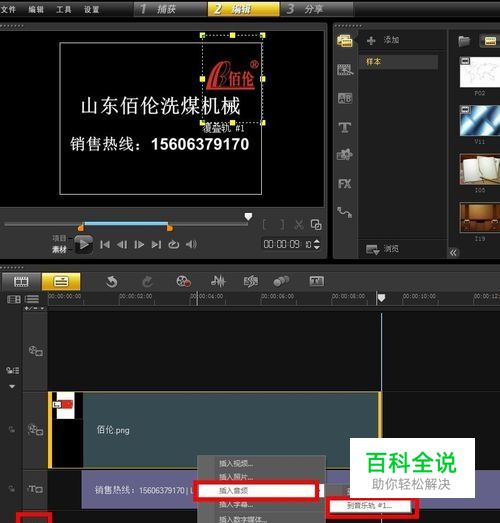Open the Record/Capture option icon
This screenshot has width=500, height=523.
pyautogui.click(x=183, y=282)
